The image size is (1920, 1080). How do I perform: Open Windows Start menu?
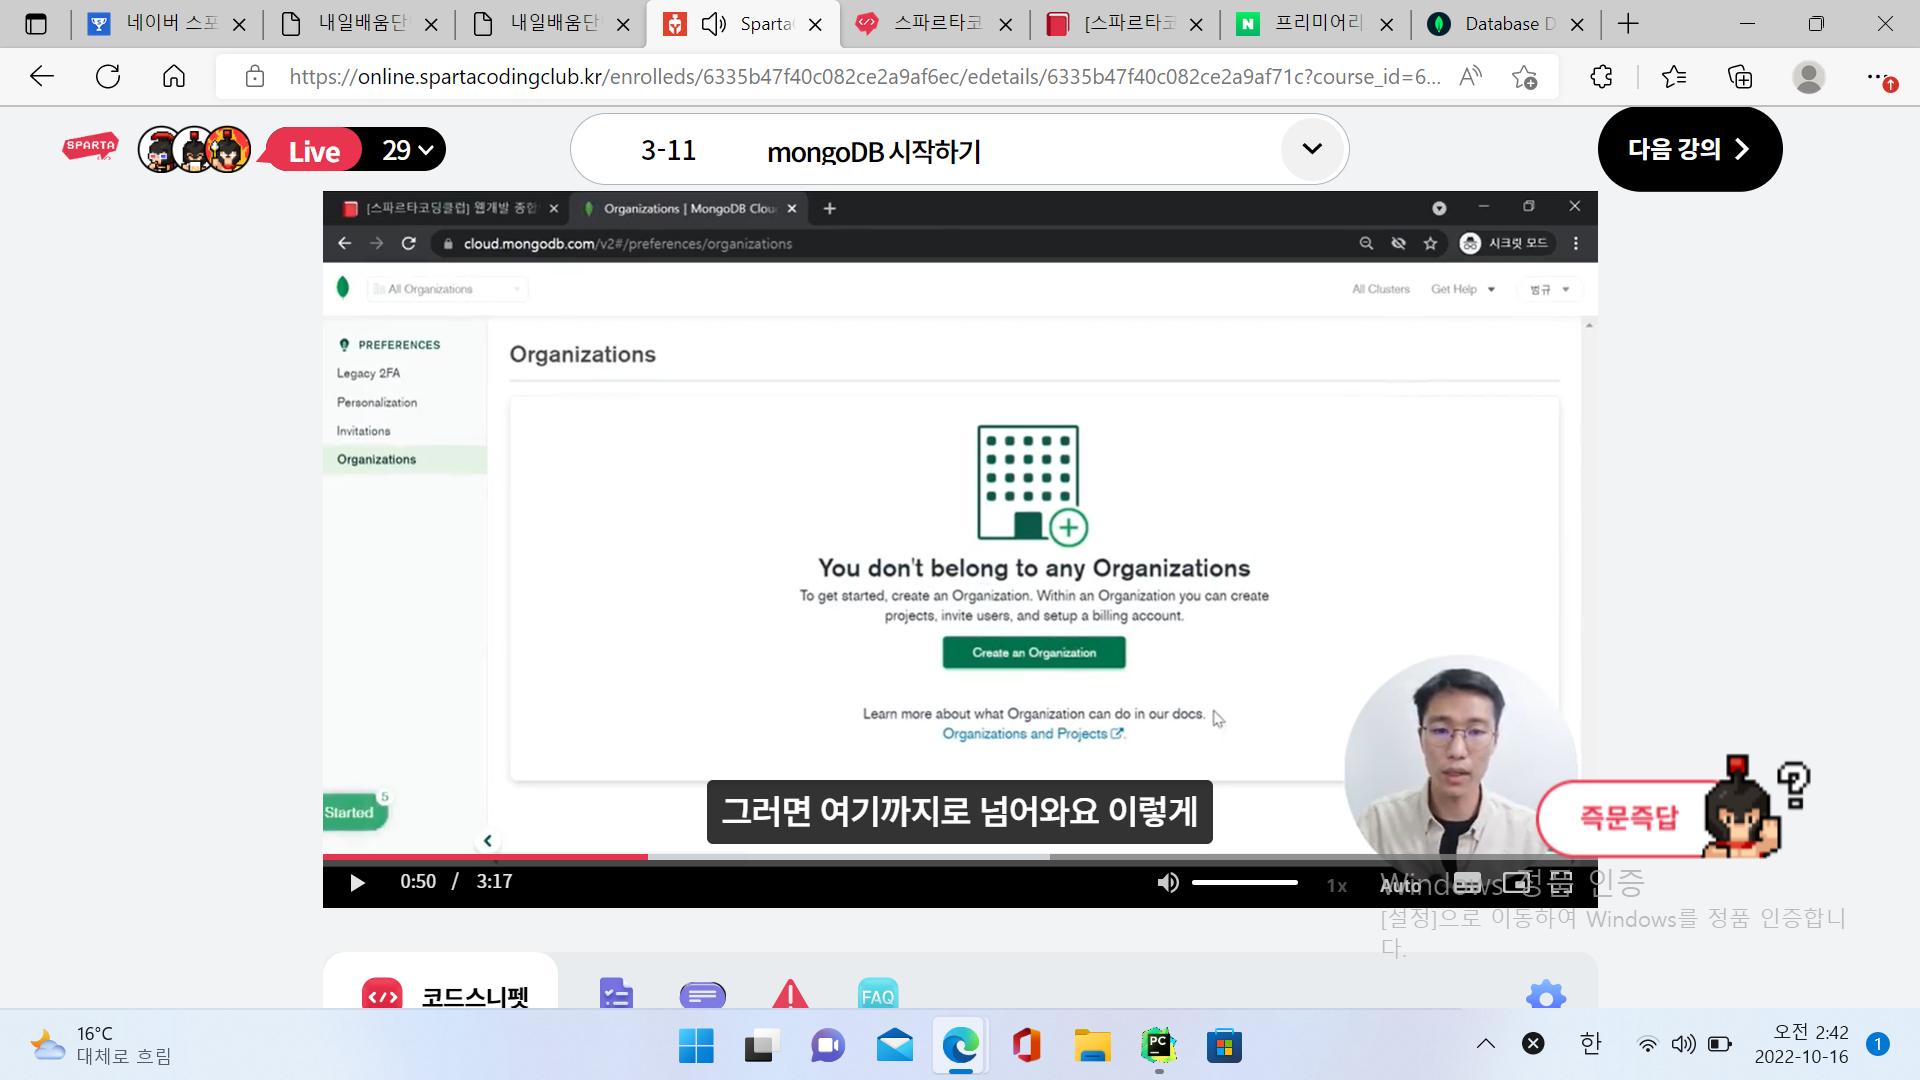click(x=696, y=1046)
